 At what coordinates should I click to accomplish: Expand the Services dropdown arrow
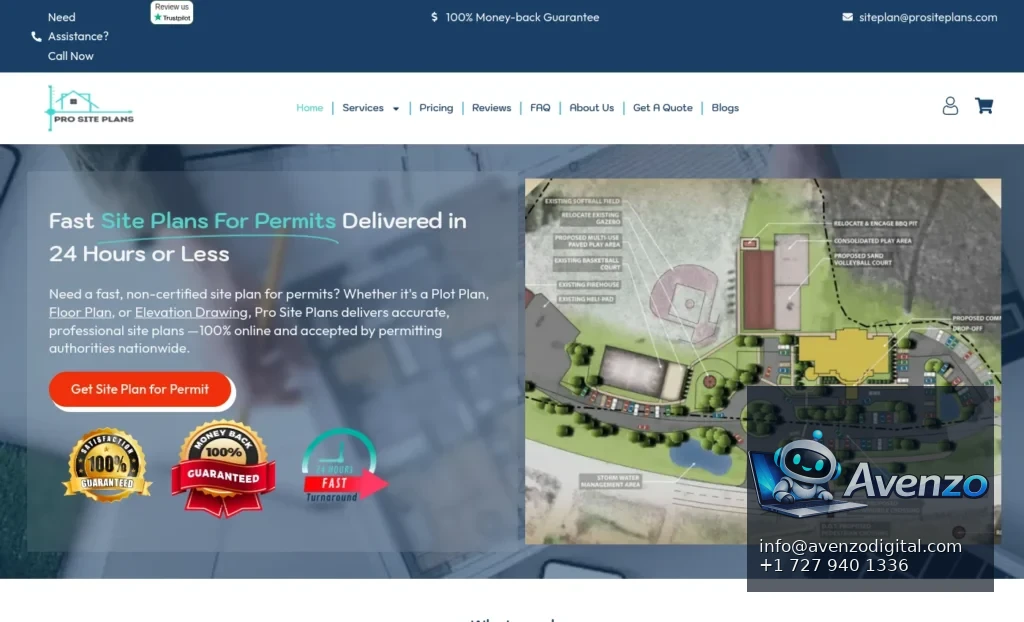pos(396,108)
